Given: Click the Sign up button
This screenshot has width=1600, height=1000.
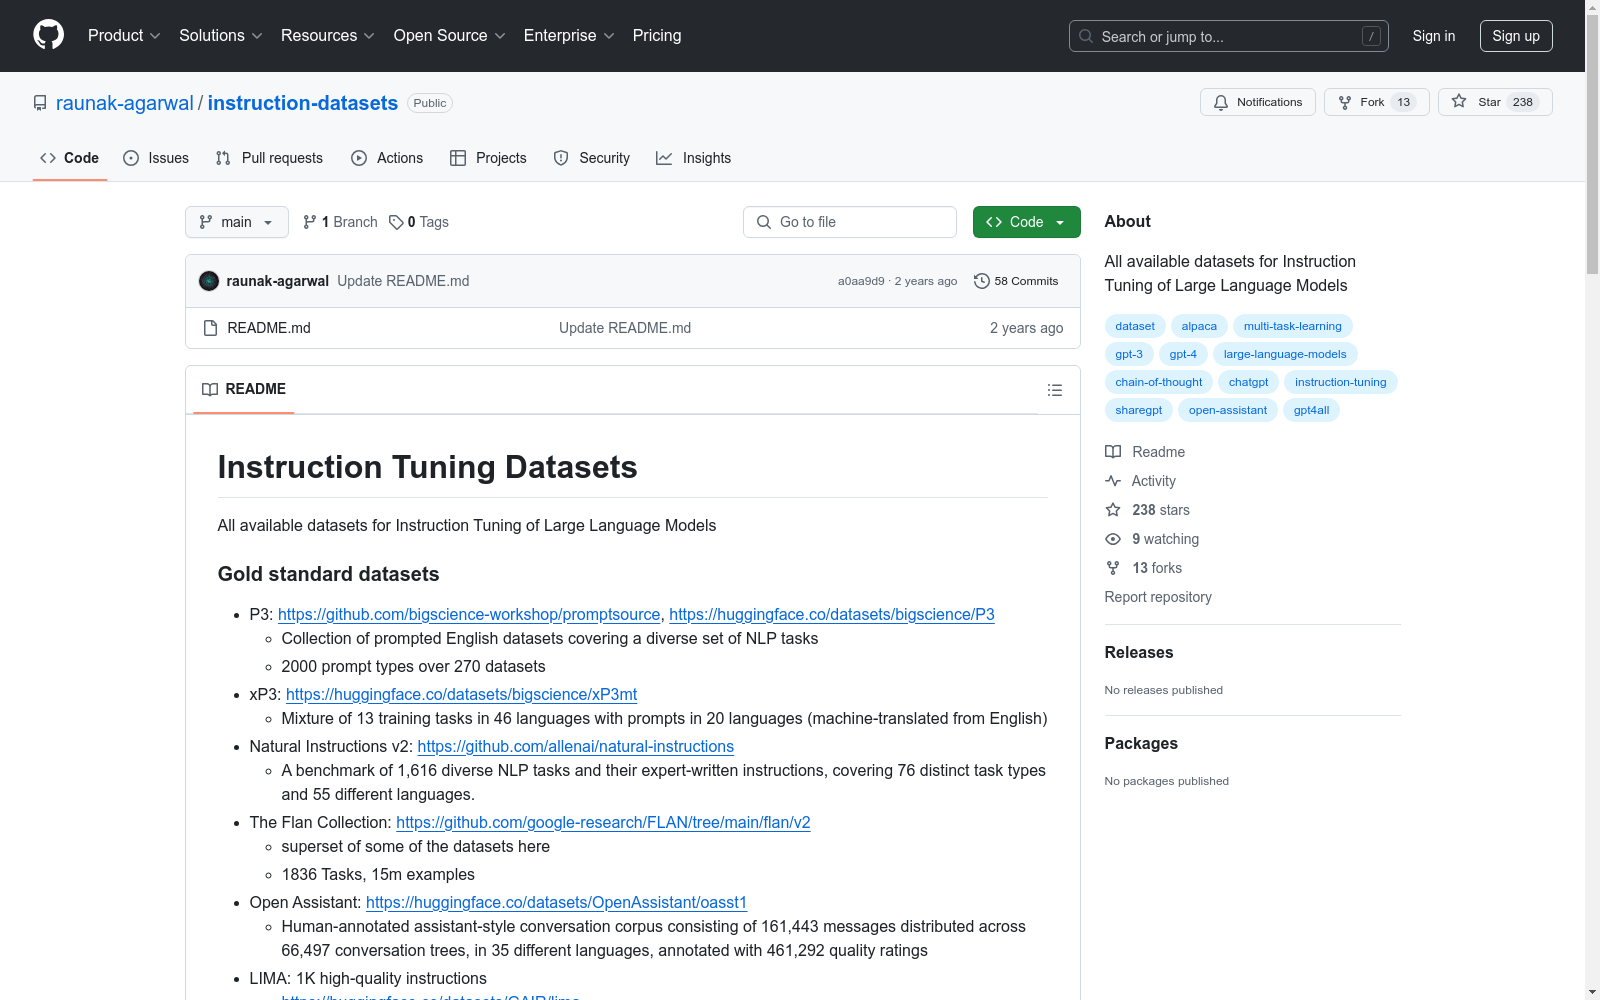Looking at the screenshot, I should point(1516,36).
